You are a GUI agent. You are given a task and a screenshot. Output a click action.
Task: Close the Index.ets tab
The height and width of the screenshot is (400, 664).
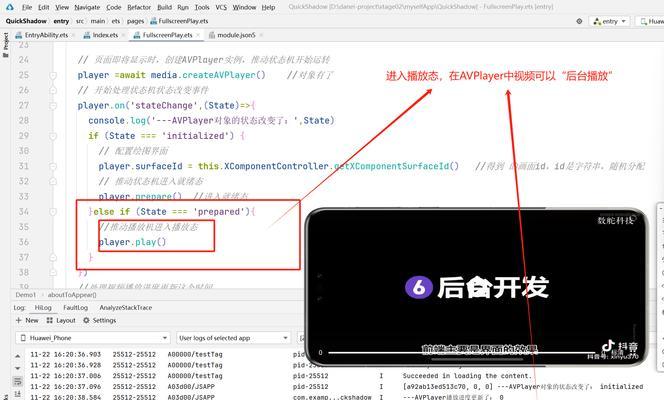point(124,35)
